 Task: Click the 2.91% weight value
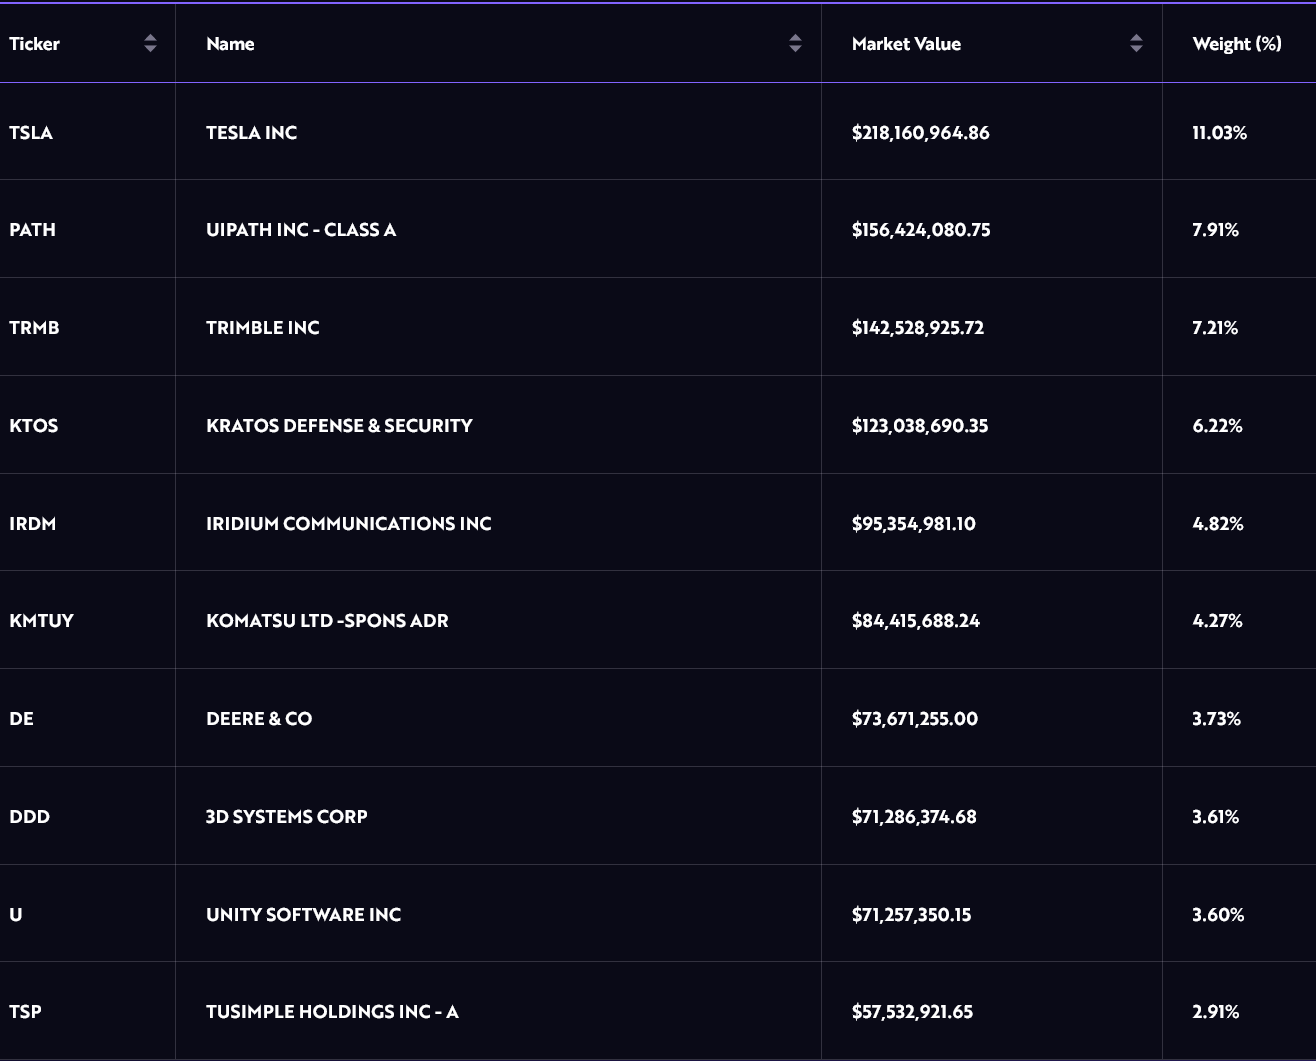[1216, 1012]
